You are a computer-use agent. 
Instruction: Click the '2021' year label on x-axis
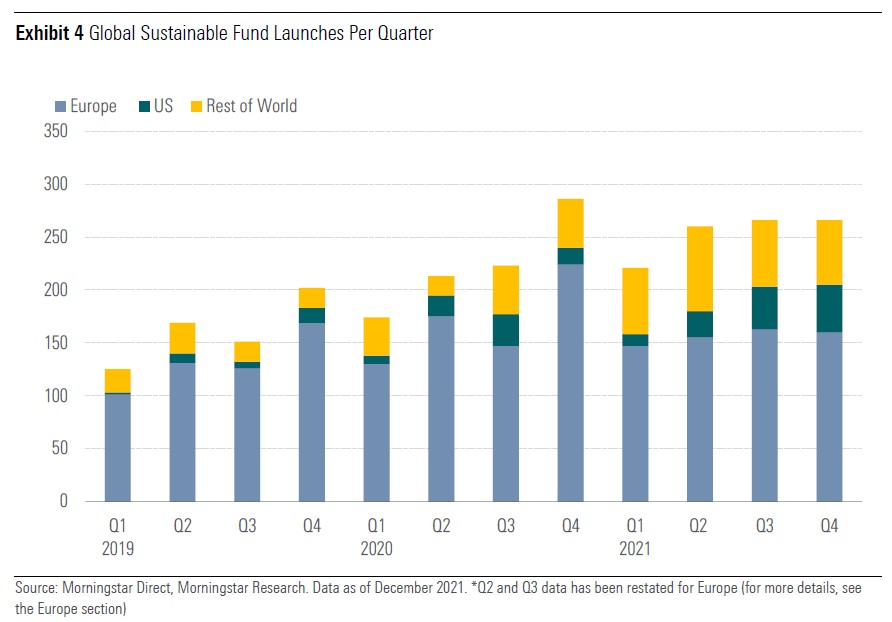(x=635, y=548)
